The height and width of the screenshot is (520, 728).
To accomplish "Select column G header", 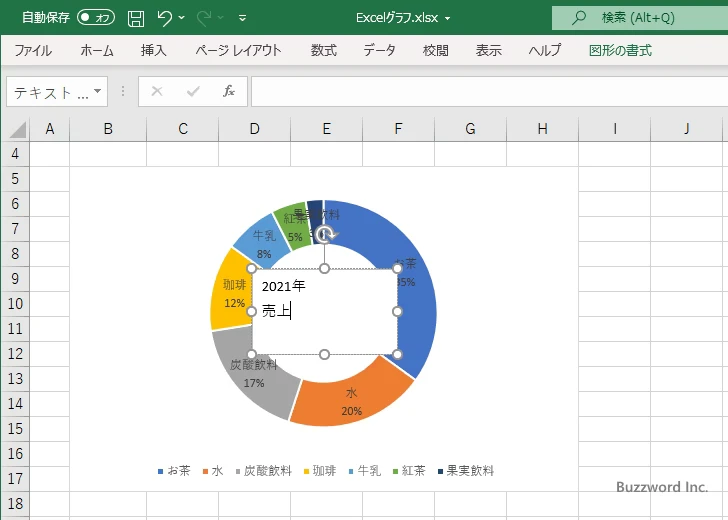I will click(470, 129).
